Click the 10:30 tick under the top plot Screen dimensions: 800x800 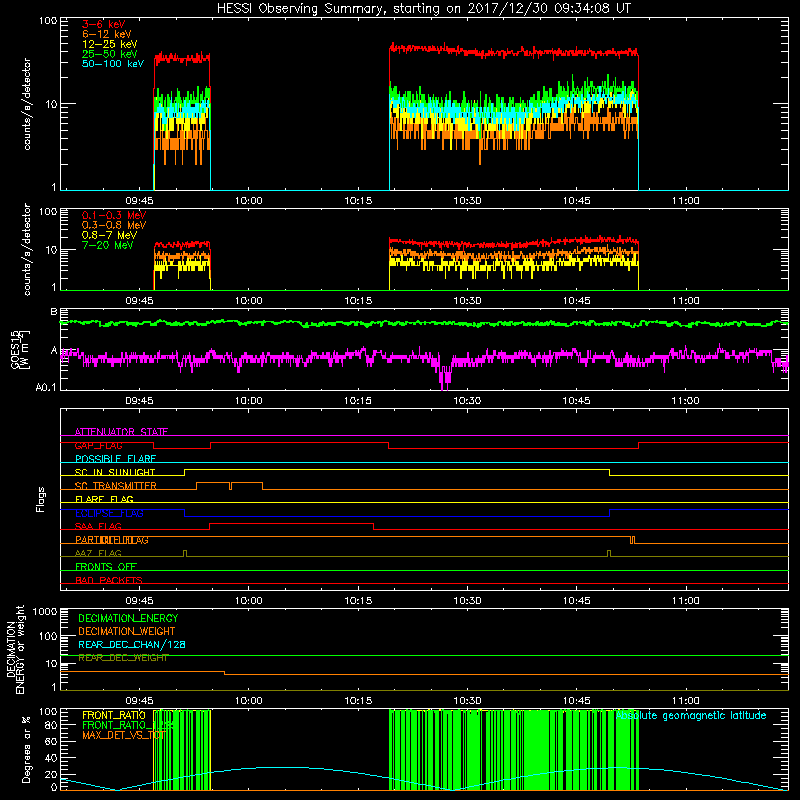(467, 201)
